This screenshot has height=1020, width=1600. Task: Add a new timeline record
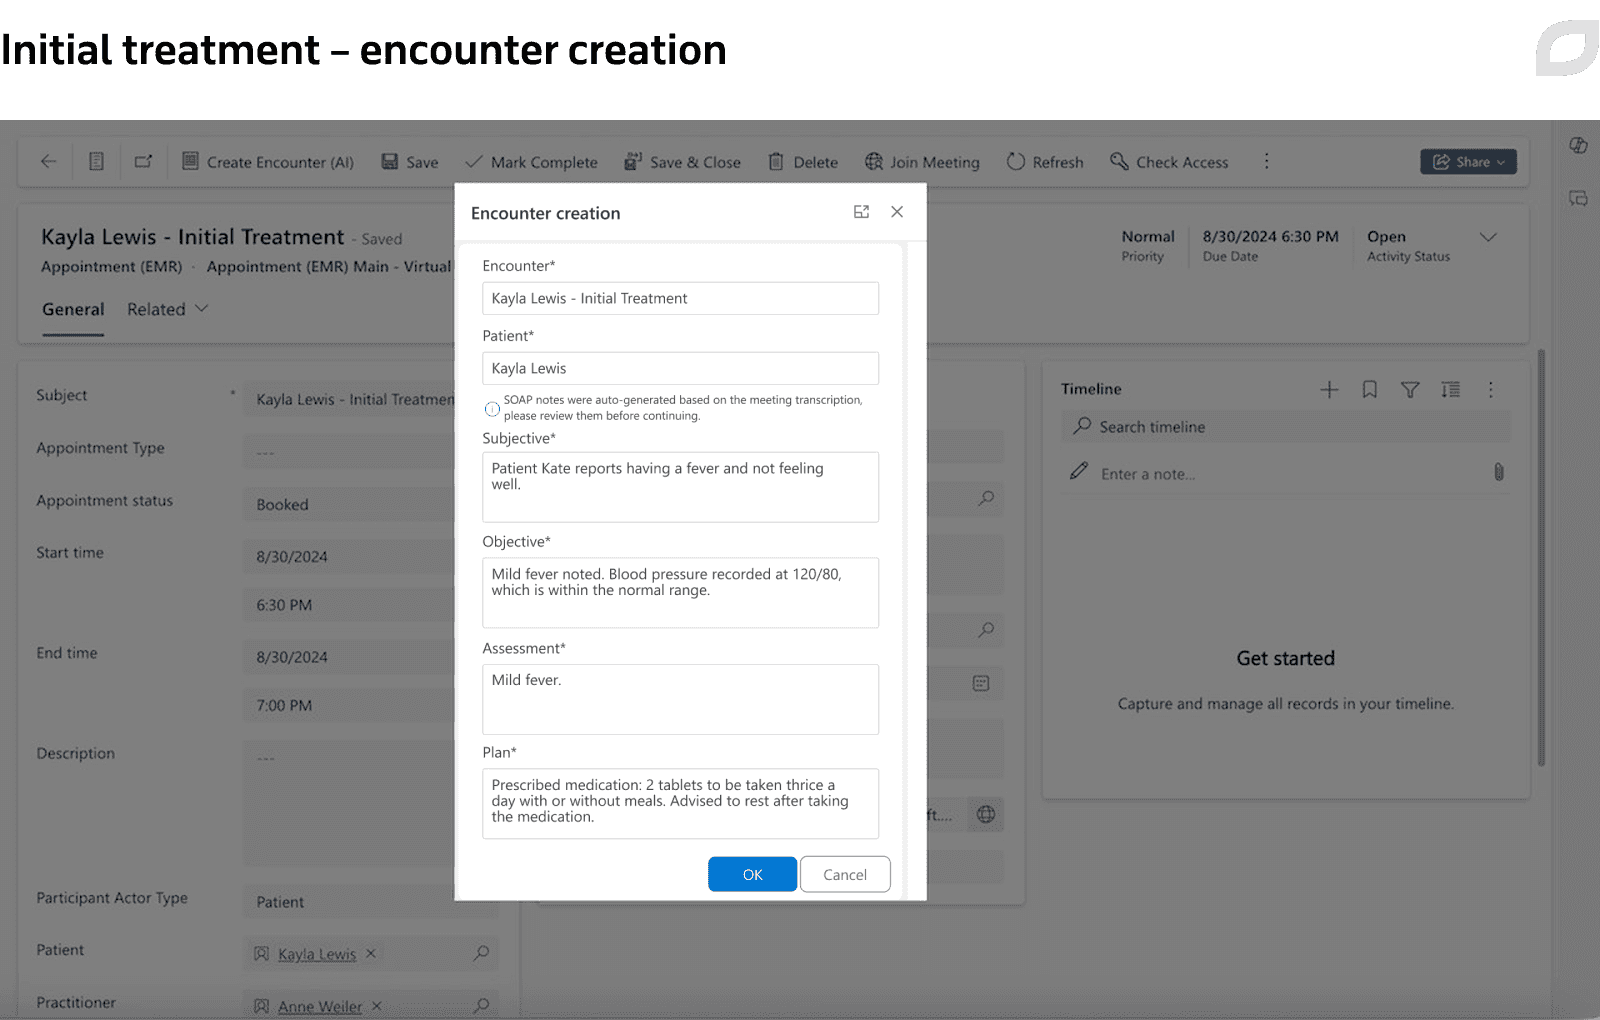point(1329,390)
